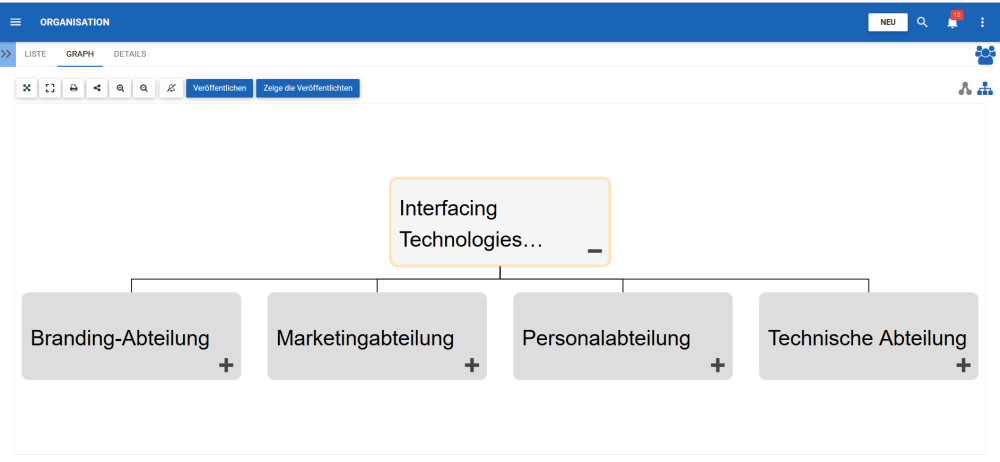Toggle fullscreen mode for the graph
Screen dimensions: 1000x462
(x=50, y=88)
